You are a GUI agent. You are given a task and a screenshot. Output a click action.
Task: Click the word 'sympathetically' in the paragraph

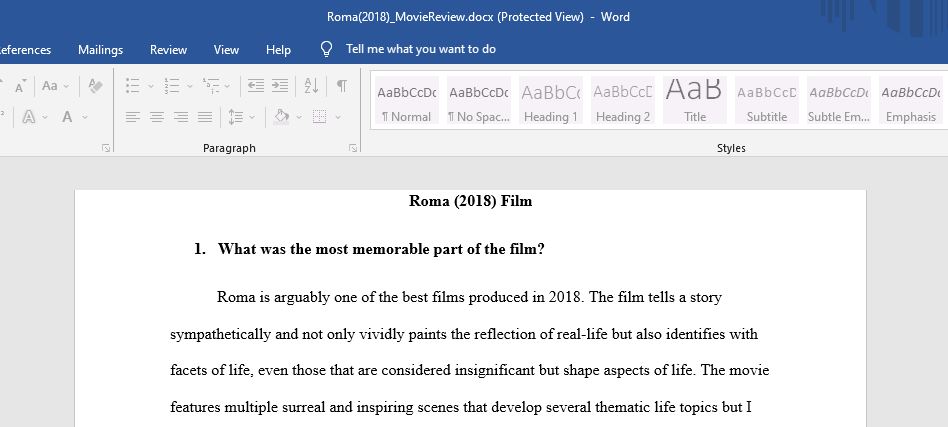pos(221,334)
